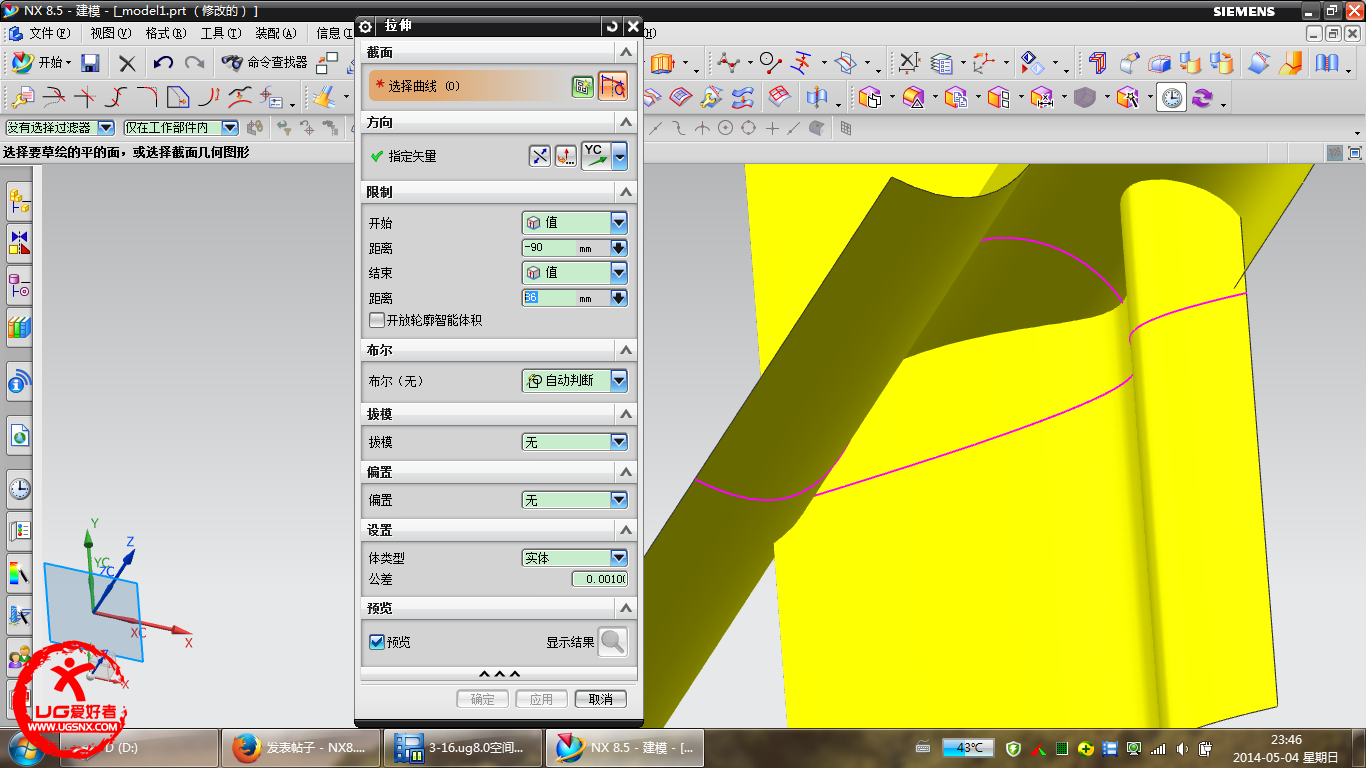Open Part Navigator in left sidebar
The image size is (1366, 768).
(19, 285)
